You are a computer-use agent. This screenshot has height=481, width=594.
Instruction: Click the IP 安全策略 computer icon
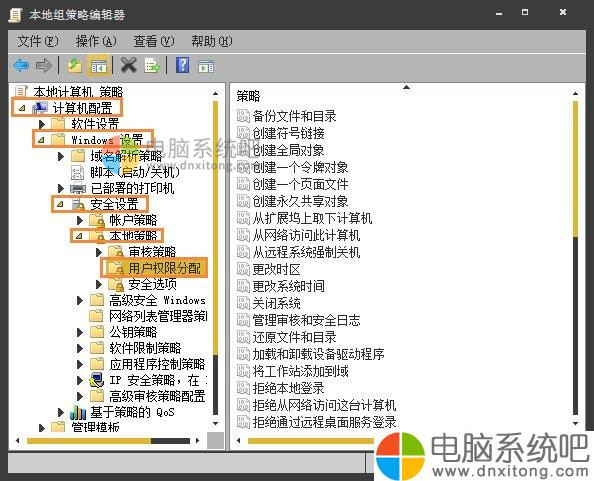pyautogui.click(x=97, y=379)
